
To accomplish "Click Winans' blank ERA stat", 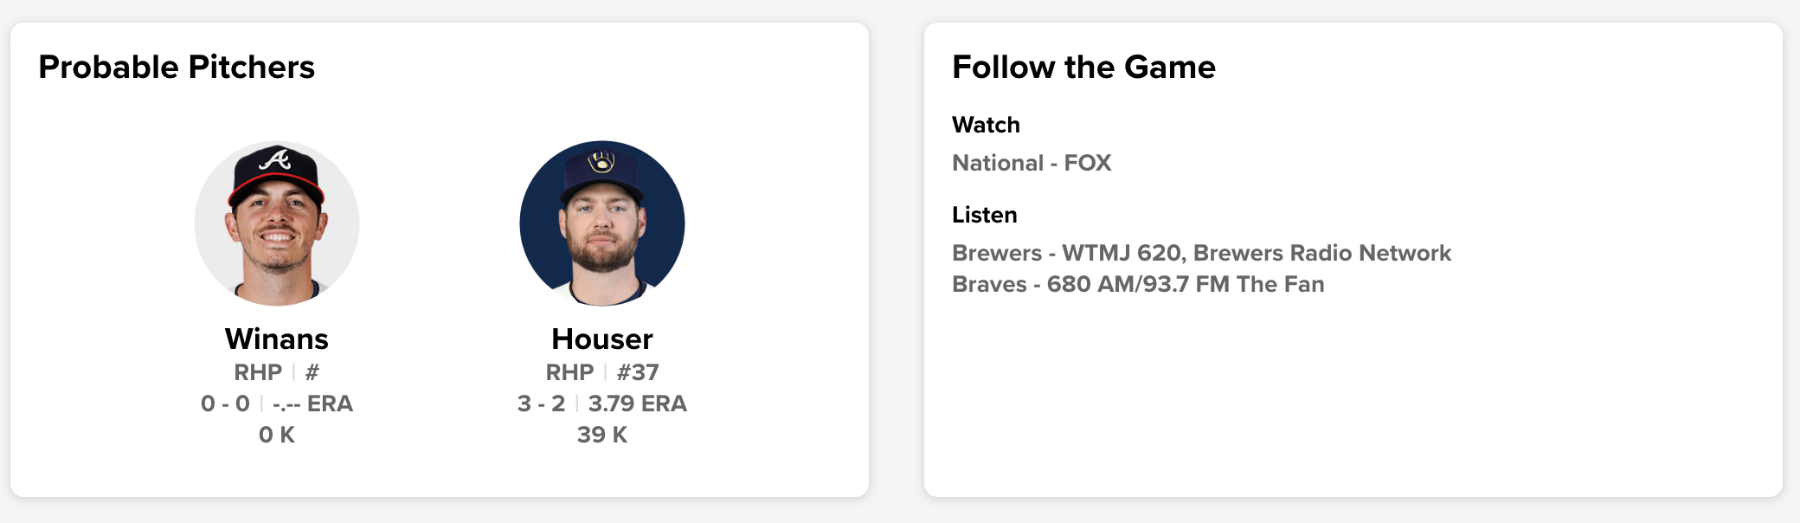I will tap(312, 404).
